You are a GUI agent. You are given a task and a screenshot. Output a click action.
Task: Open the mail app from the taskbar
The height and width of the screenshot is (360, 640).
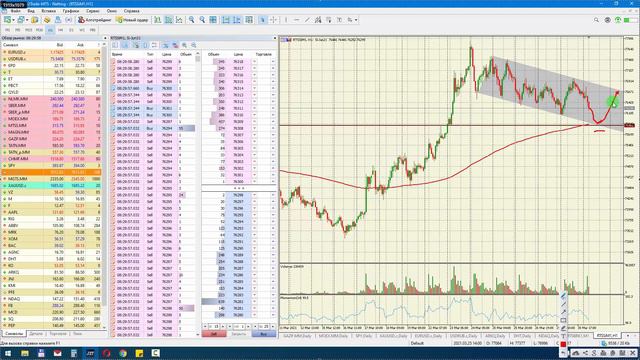57,353
